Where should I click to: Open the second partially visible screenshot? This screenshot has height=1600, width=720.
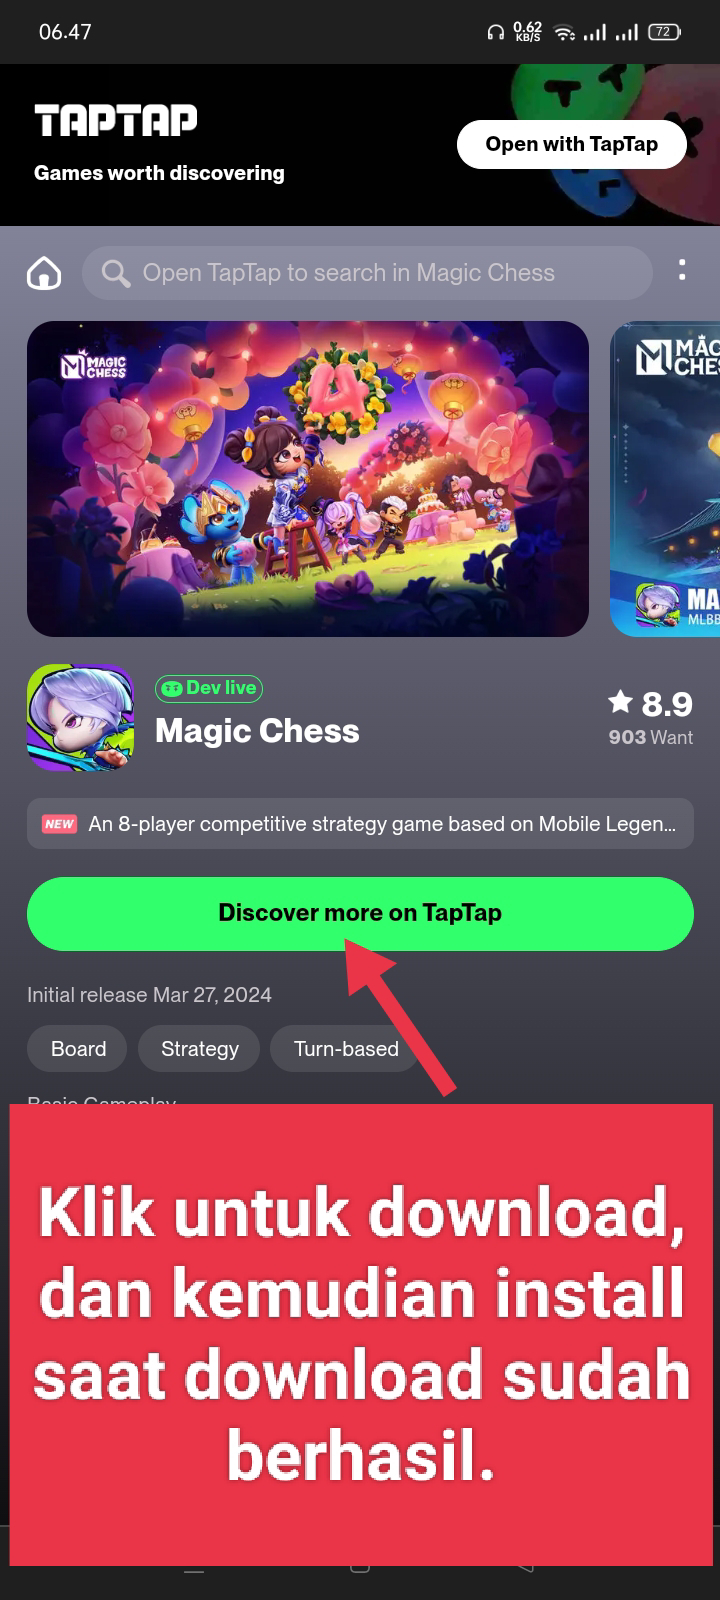[665, 479]
